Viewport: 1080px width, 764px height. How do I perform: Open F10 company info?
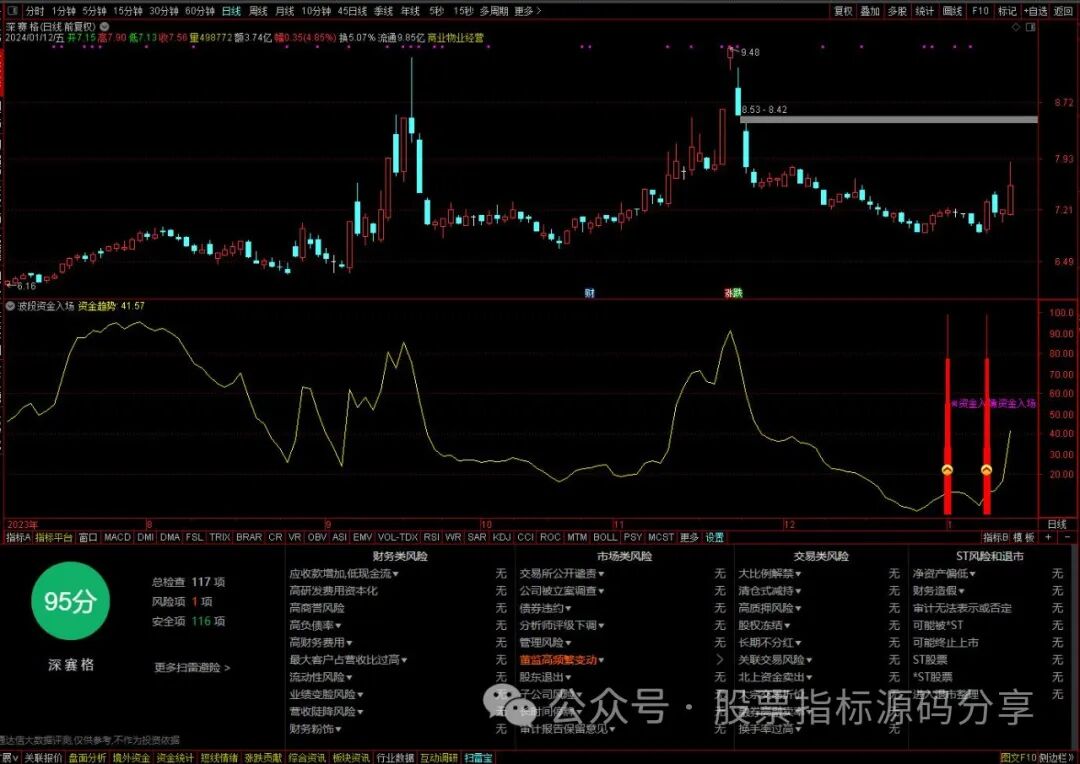click(x=980, y=11)
